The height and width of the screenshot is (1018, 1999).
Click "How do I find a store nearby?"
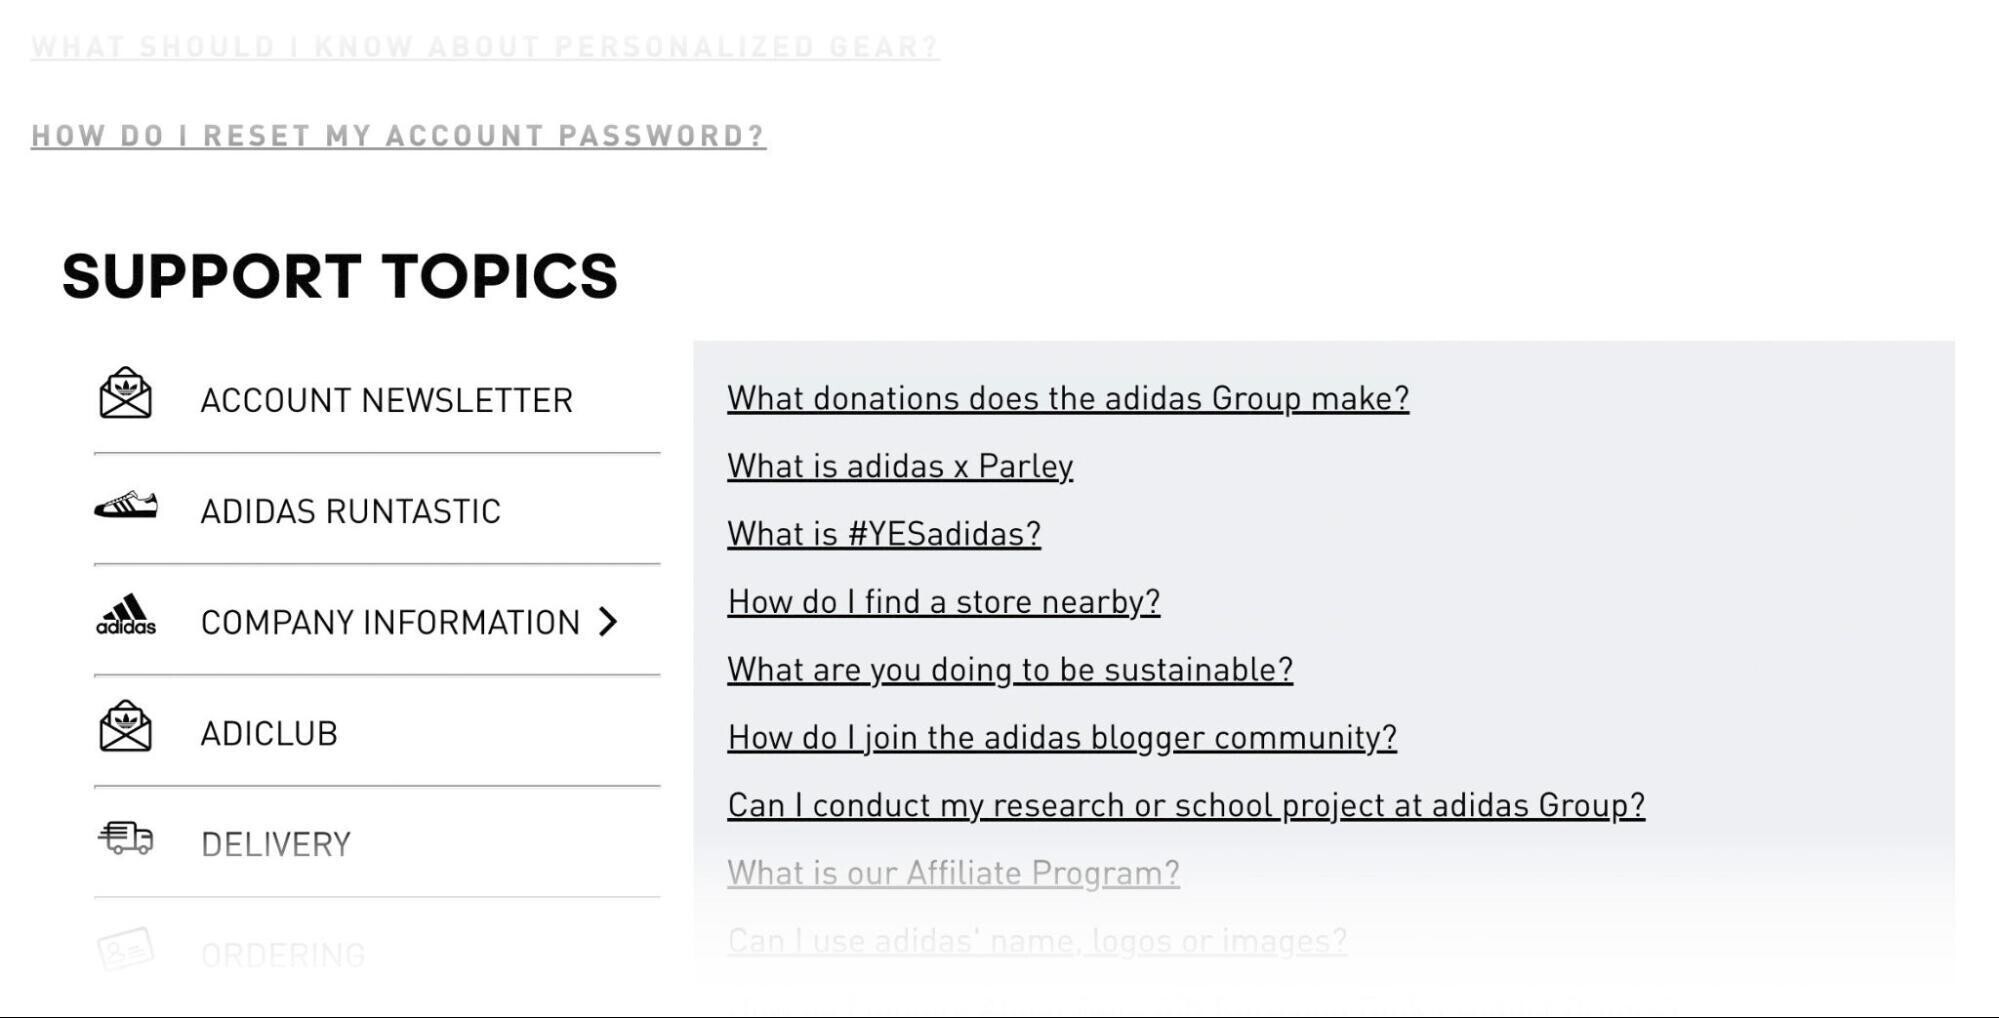944,602
